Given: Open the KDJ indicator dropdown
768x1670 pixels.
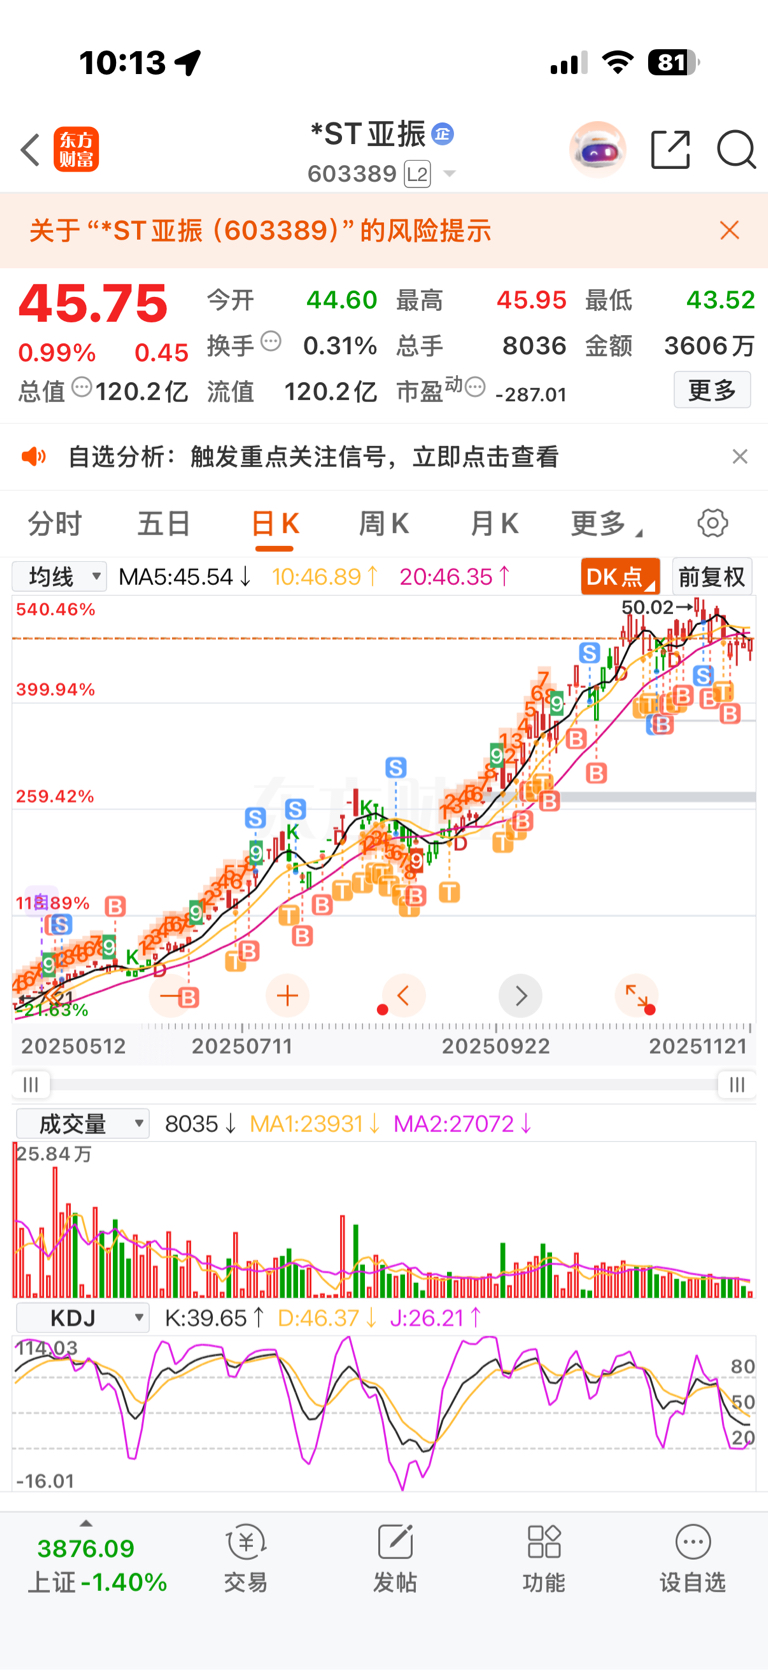Looking at the screenshot, I should tap(82, 1318).
